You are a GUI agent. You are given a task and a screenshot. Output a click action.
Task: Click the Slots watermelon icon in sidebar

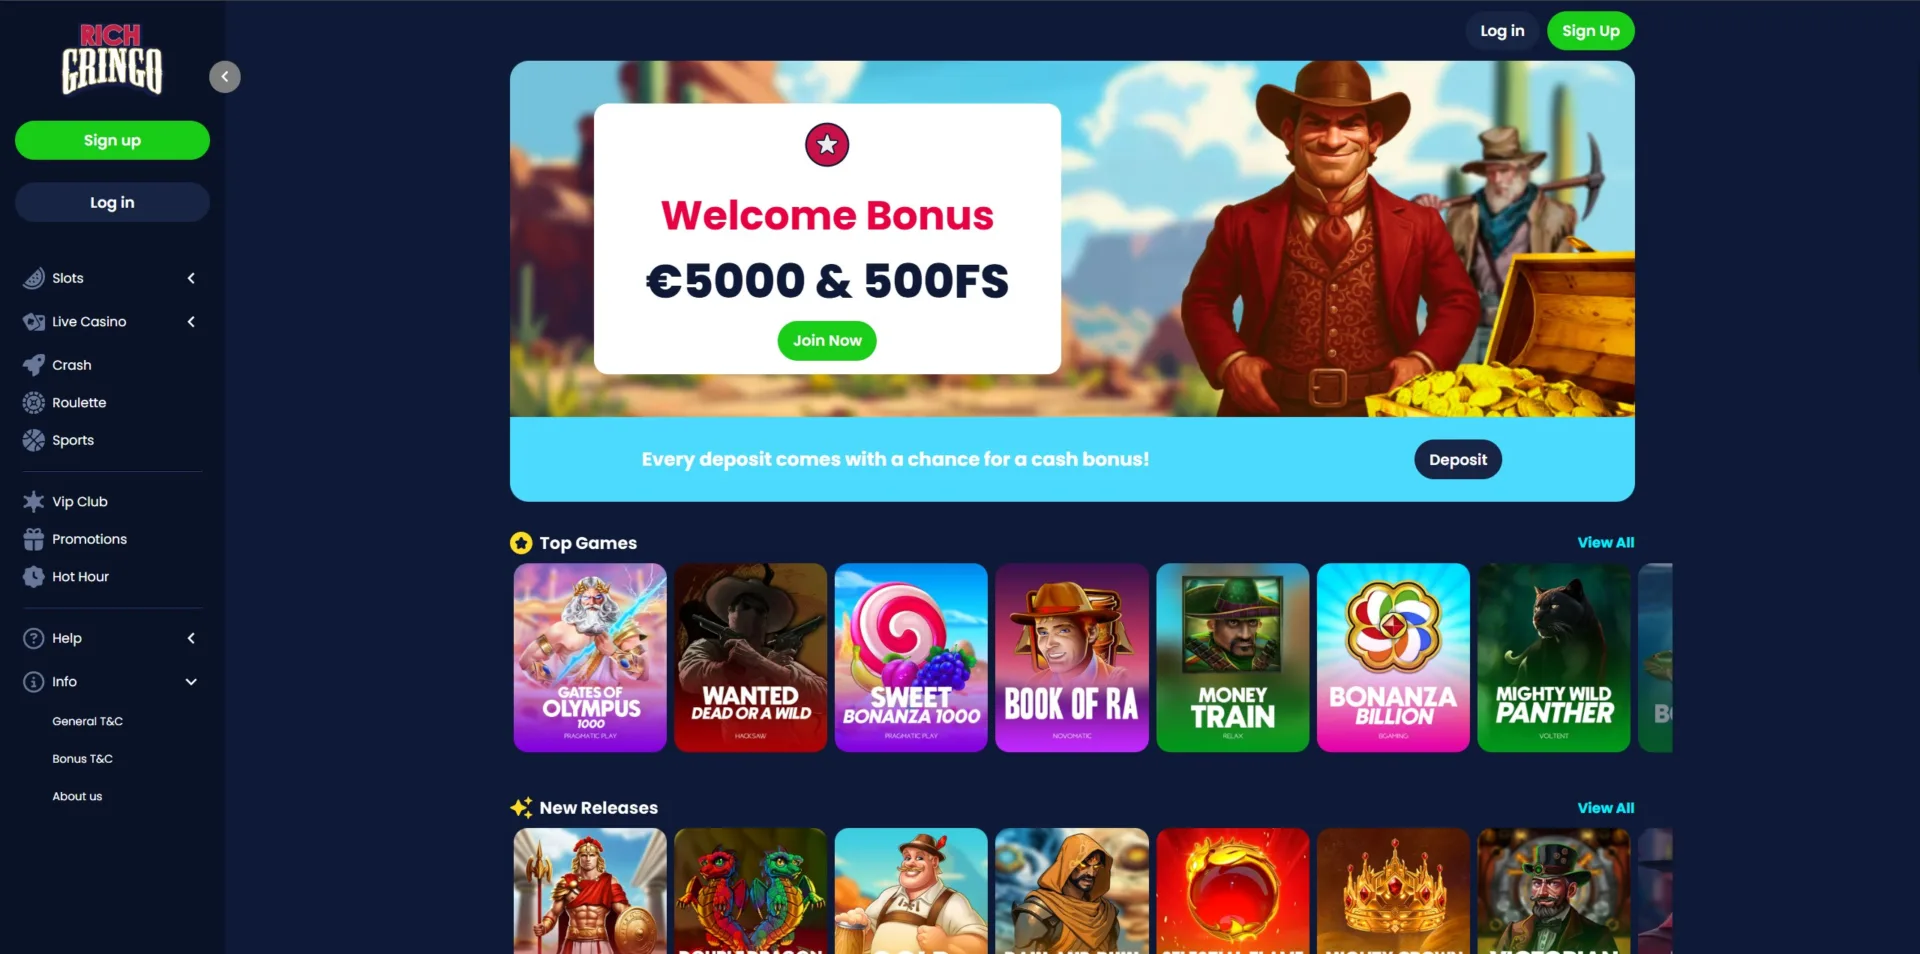[x=34, y=278]
